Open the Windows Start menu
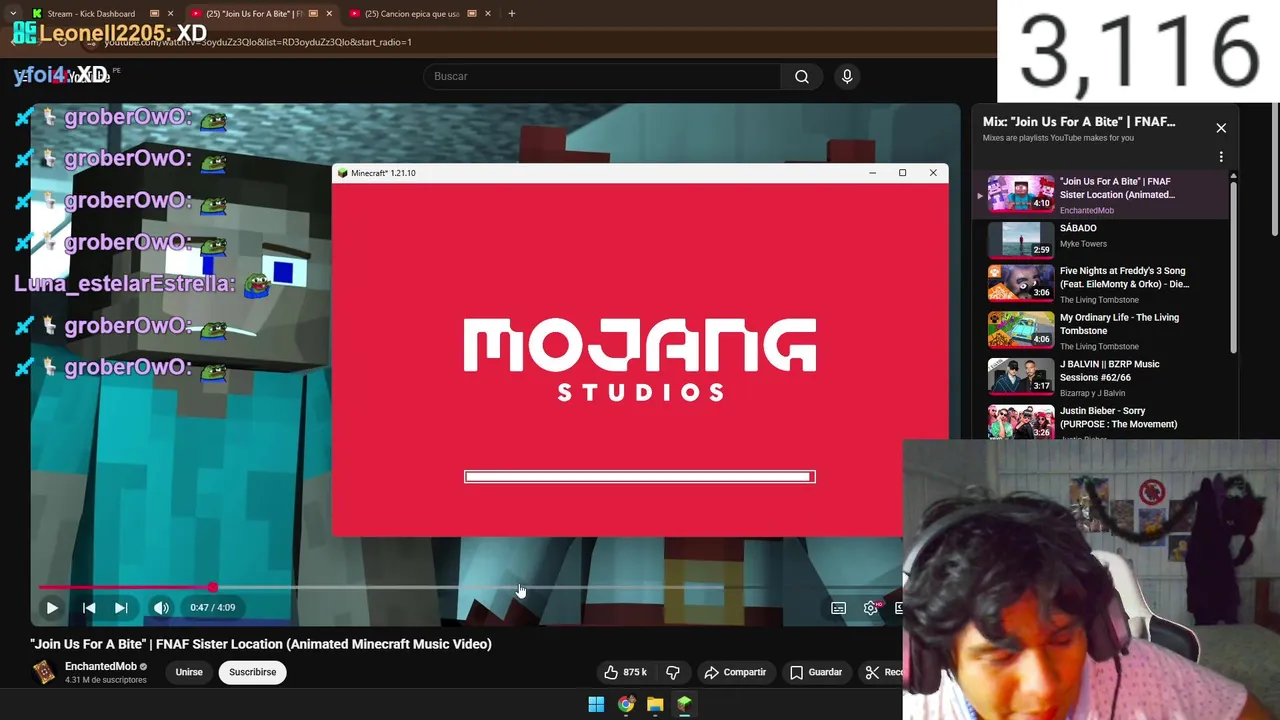 pyautogui.click(x=596, y=704)
